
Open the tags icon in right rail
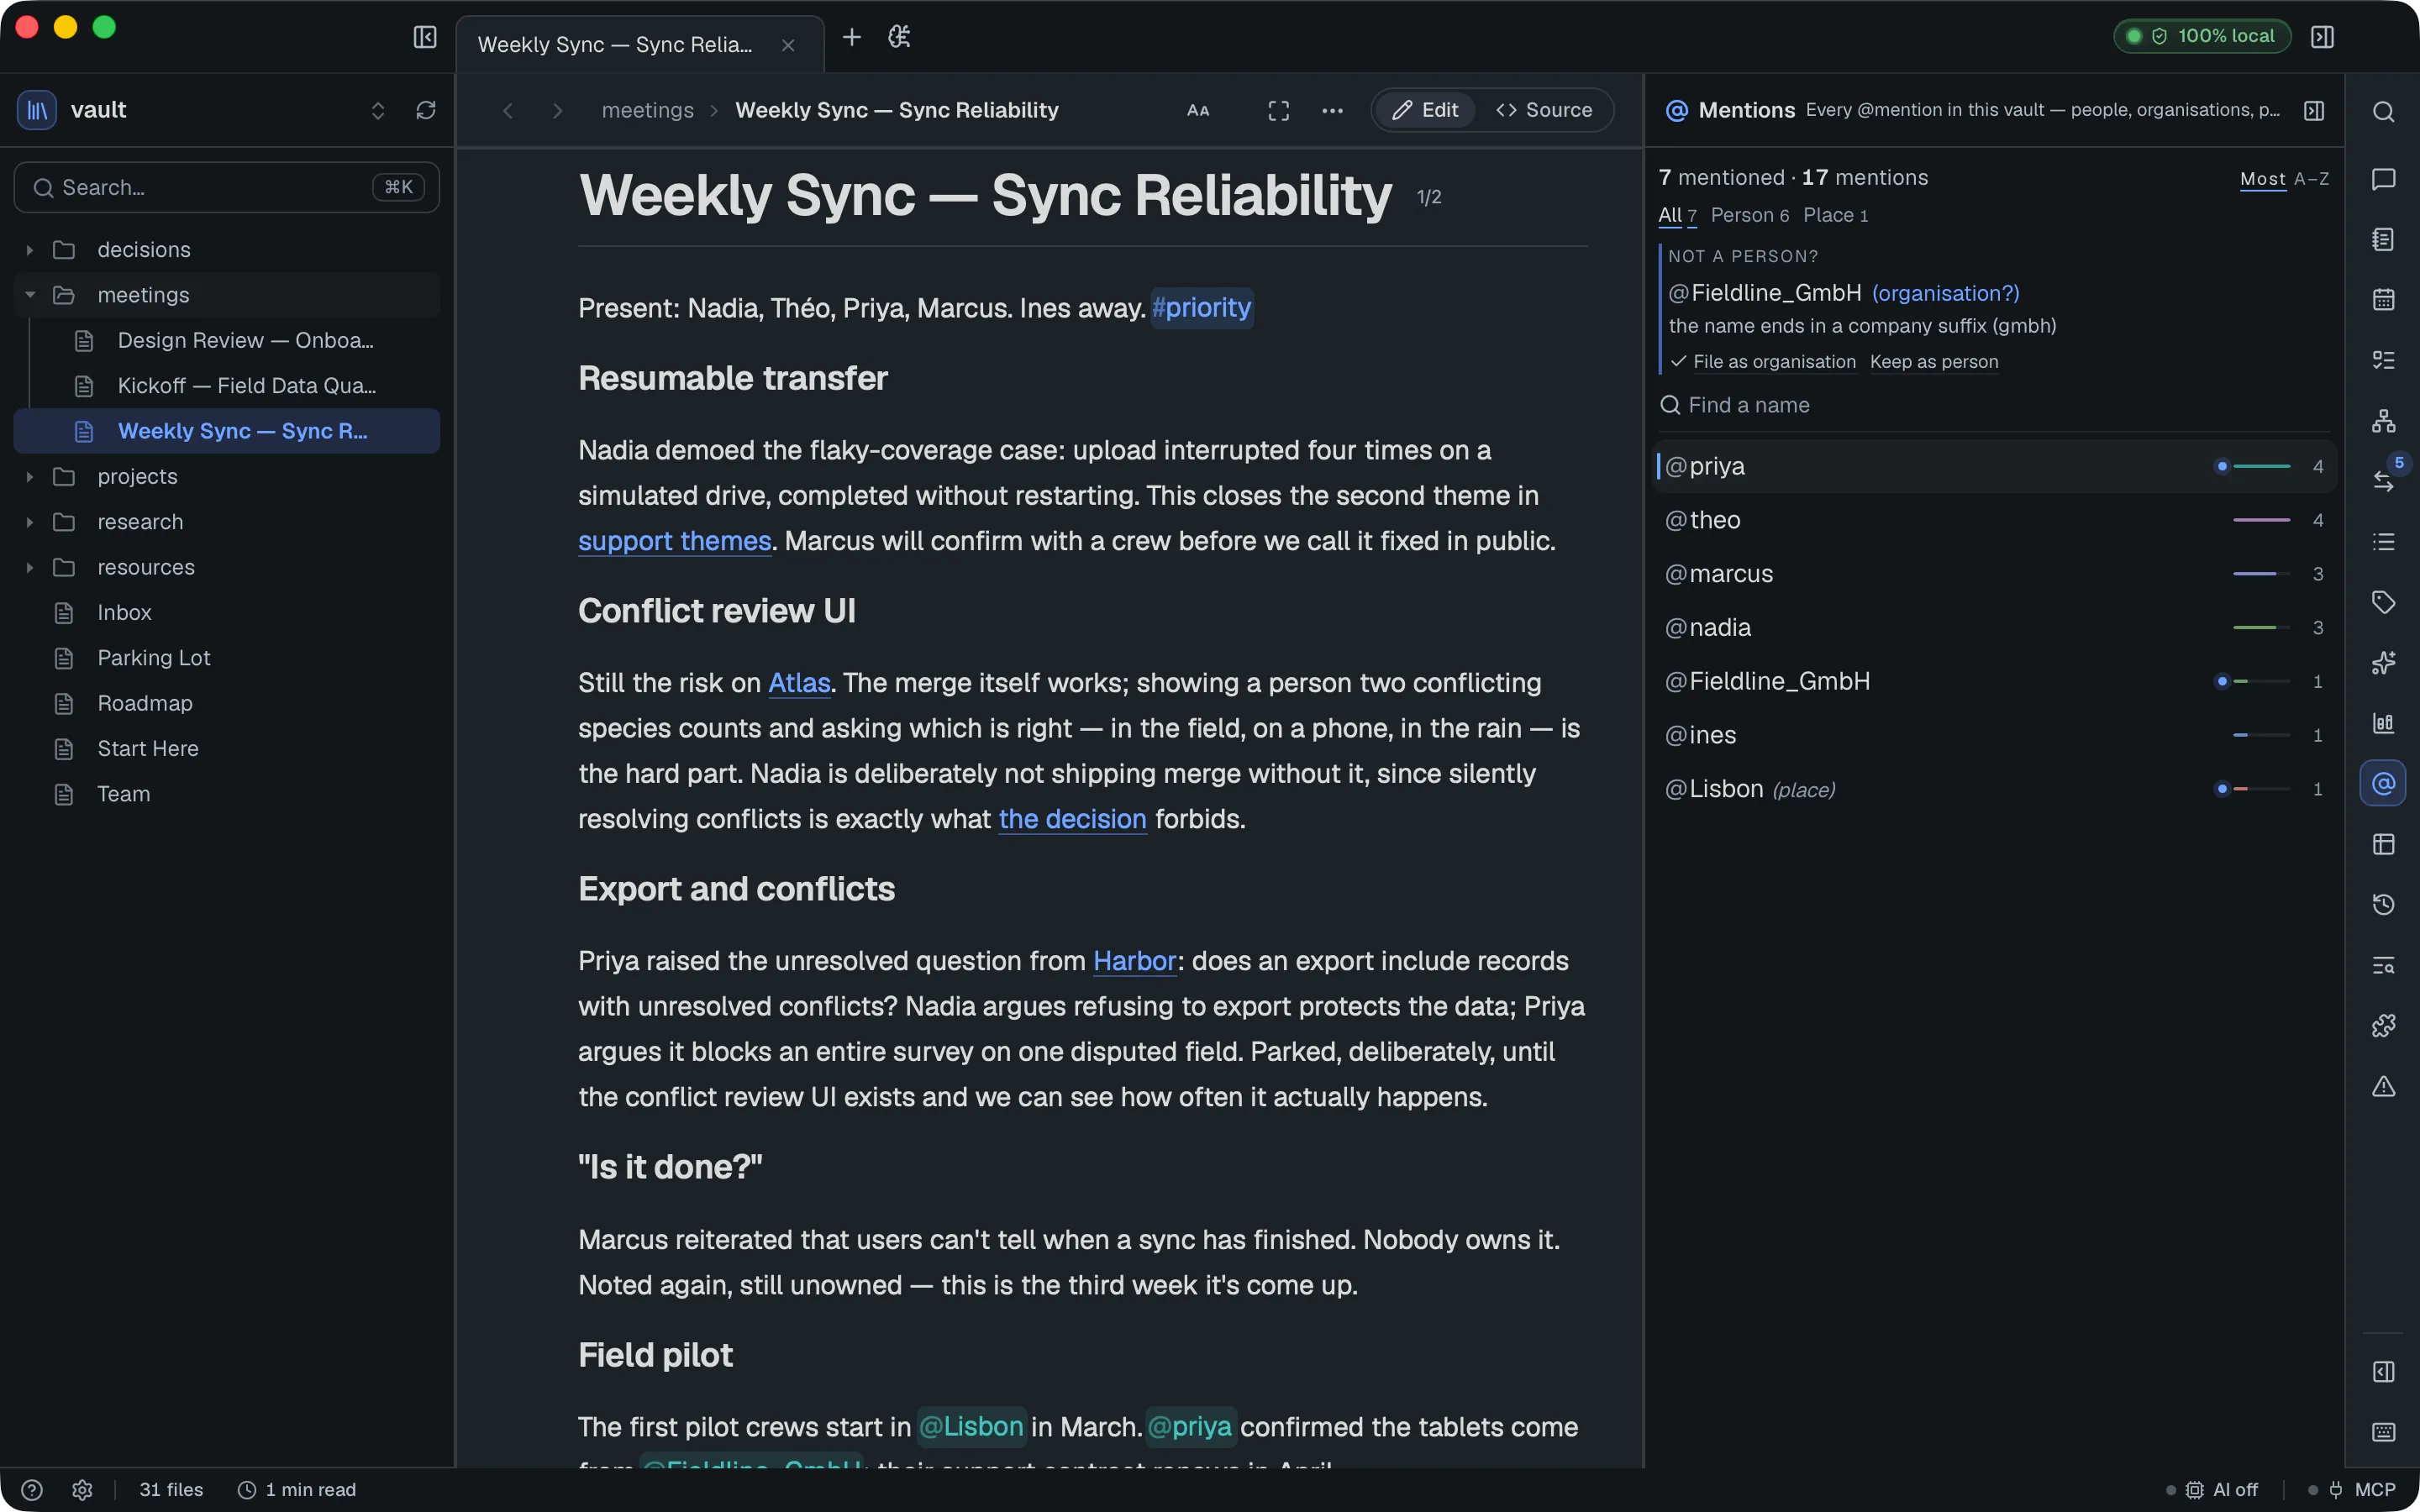[2383, 602]
